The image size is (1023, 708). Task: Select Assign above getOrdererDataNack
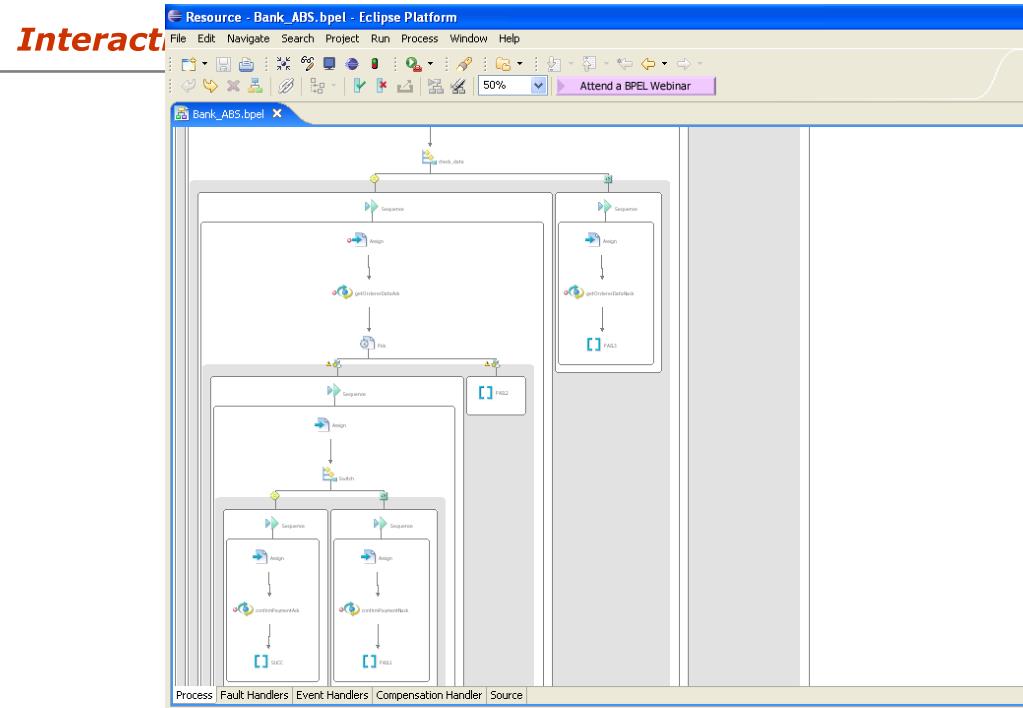click(592, 240)
